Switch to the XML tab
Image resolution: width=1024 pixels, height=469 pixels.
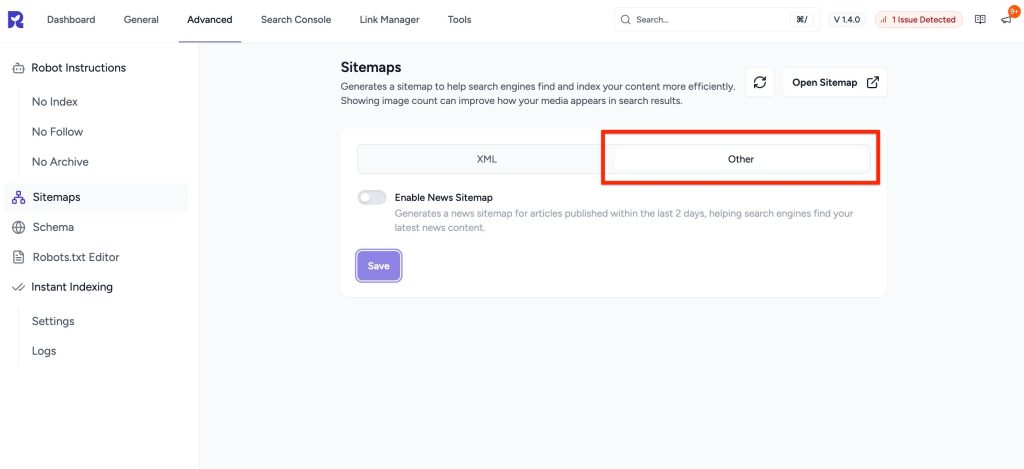[x=486, y=159]
